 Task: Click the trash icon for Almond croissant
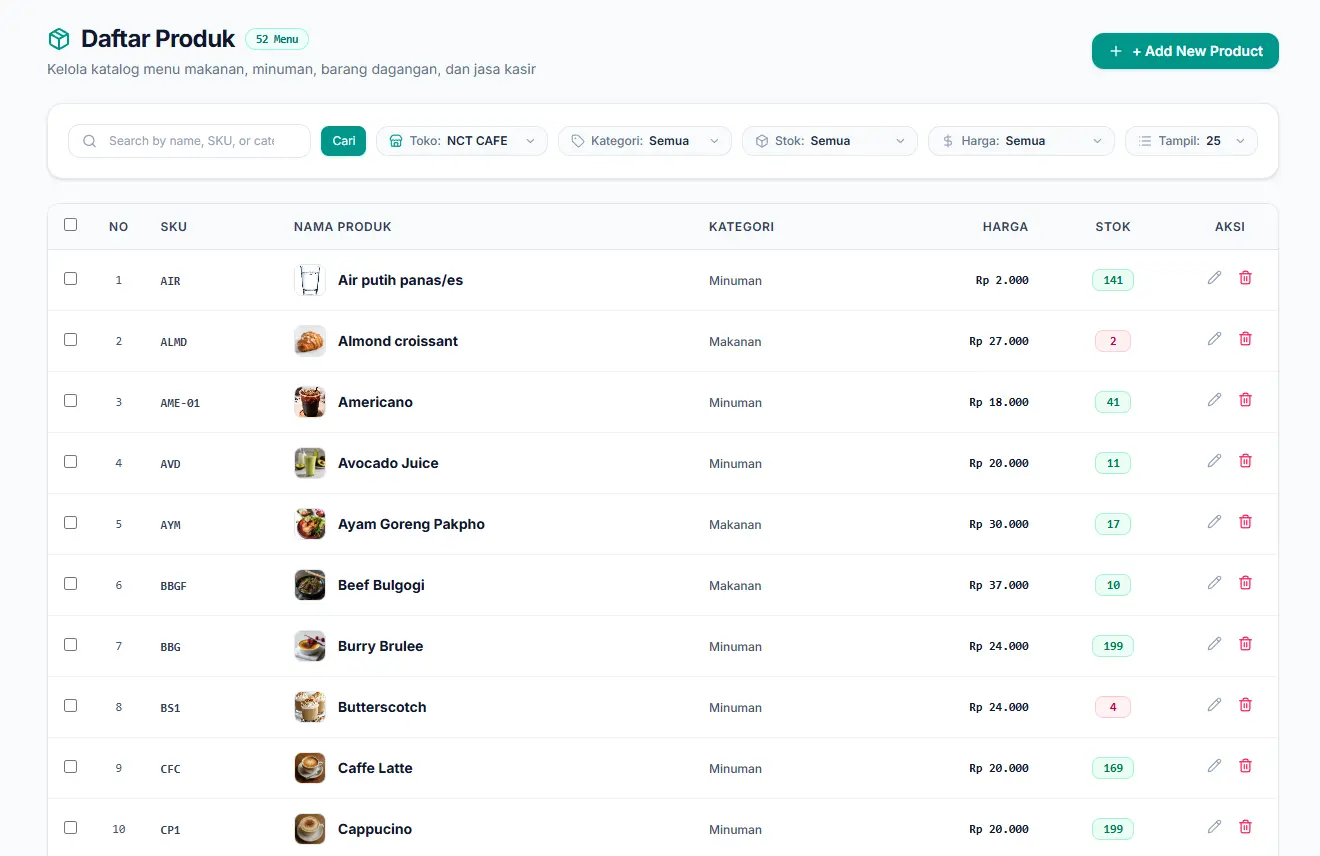coord(1245,339)
